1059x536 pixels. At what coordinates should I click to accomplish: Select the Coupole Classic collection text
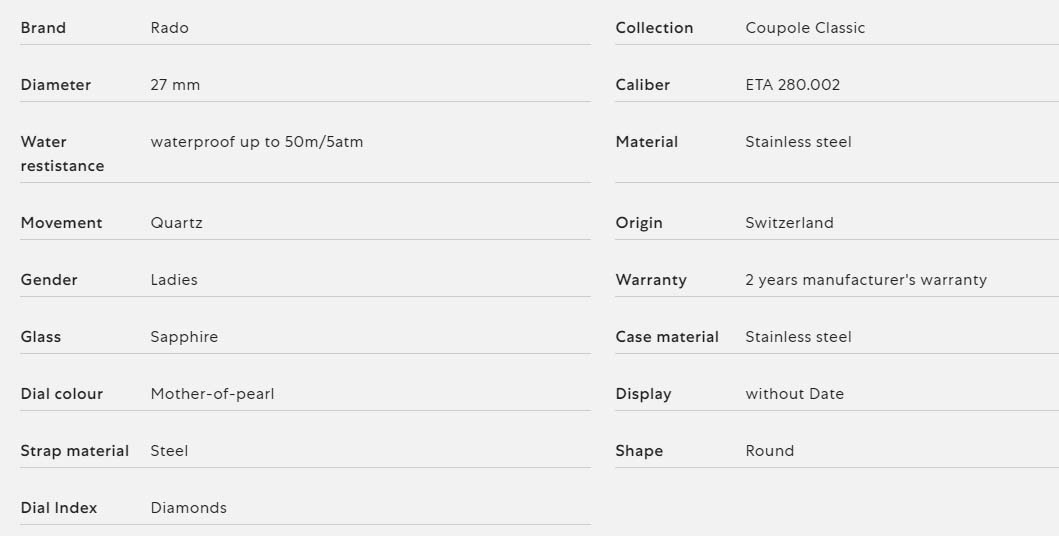[x=805, y=28]
